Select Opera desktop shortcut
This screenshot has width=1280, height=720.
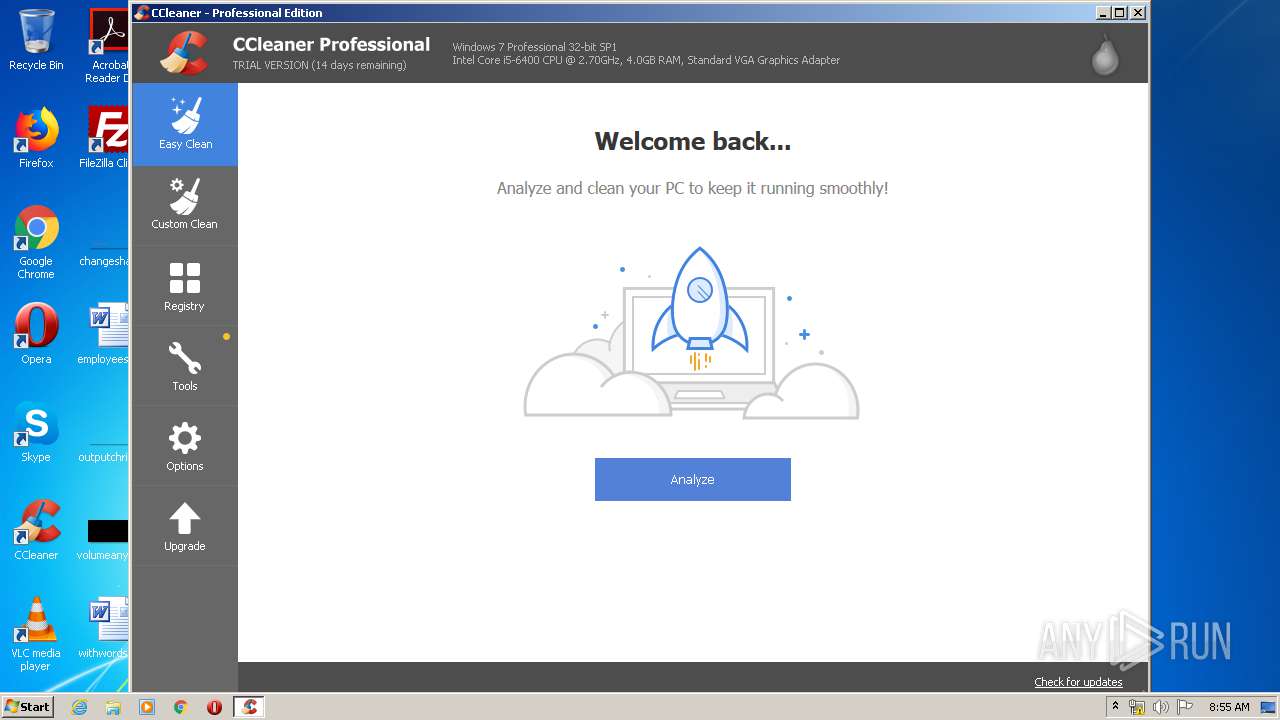tap(36, 333)
